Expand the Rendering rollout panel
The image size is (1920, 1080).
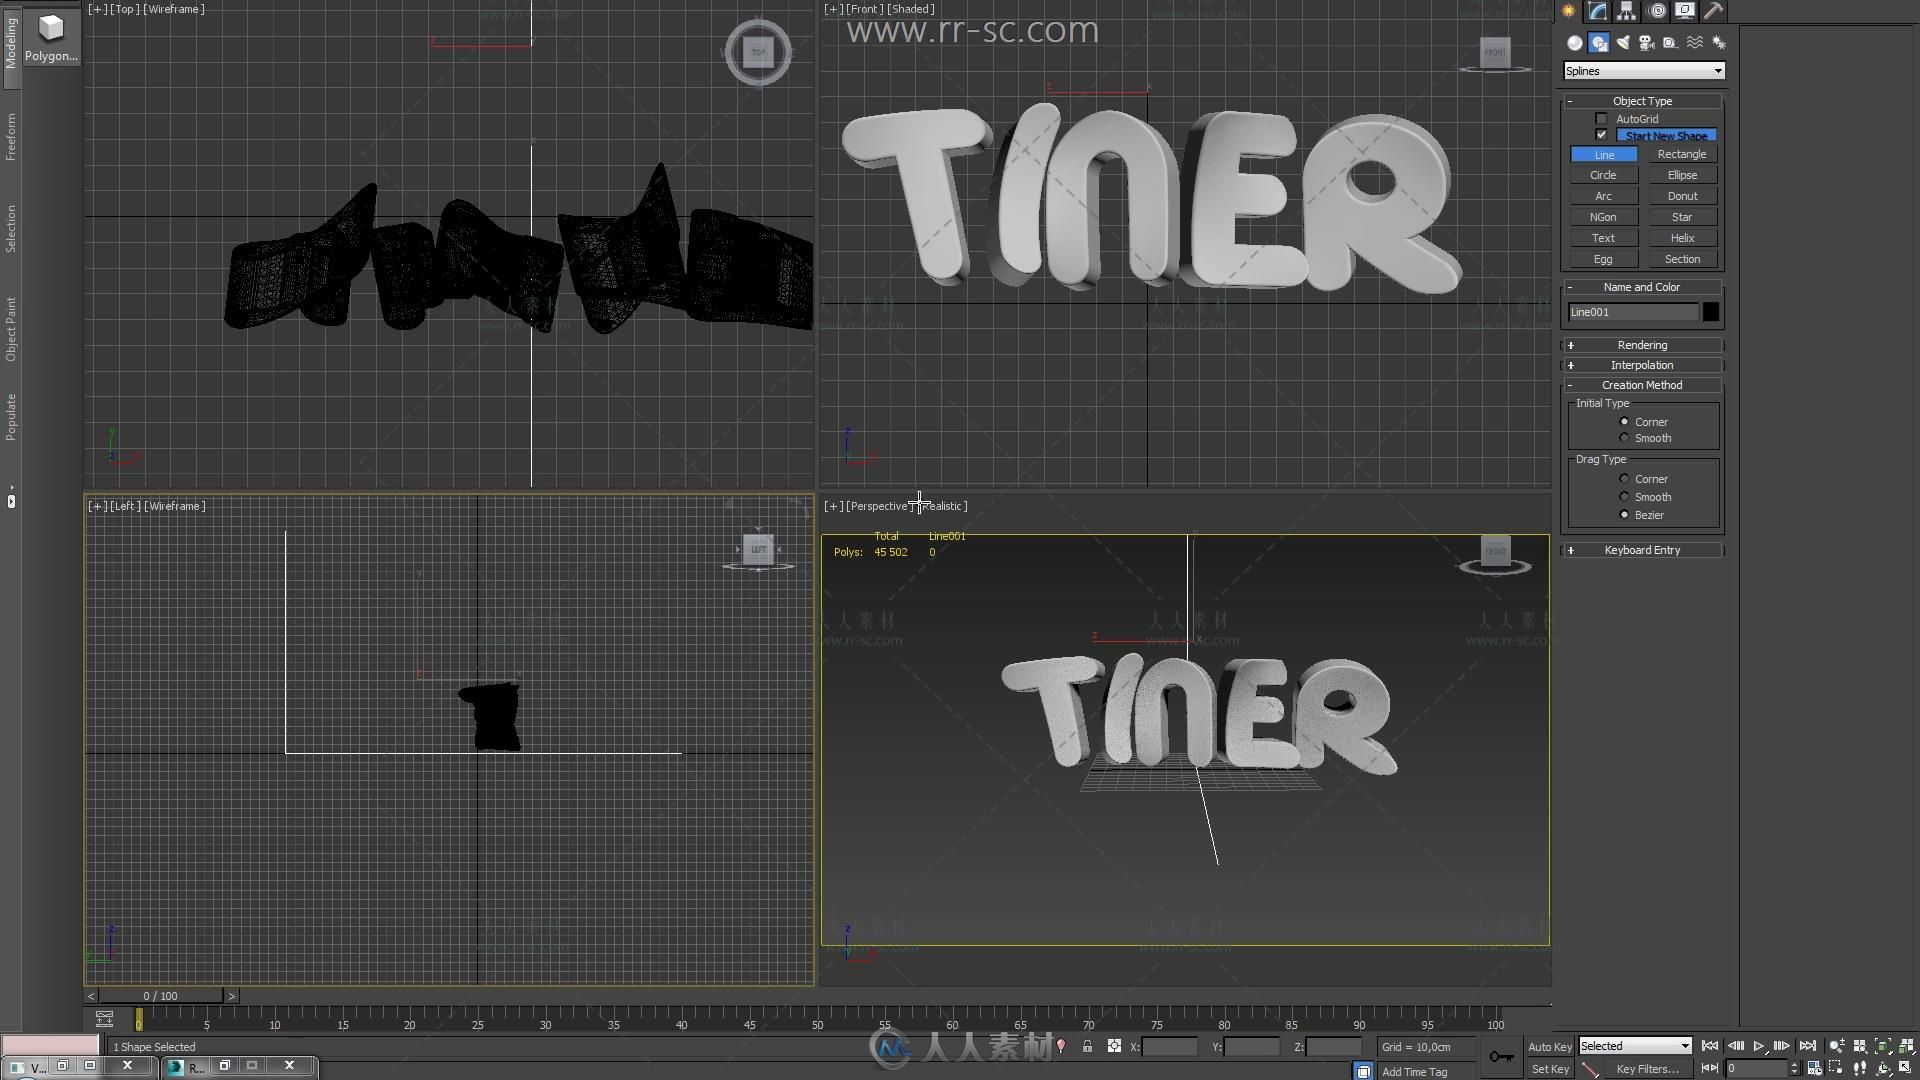[x=1642, y=344]
